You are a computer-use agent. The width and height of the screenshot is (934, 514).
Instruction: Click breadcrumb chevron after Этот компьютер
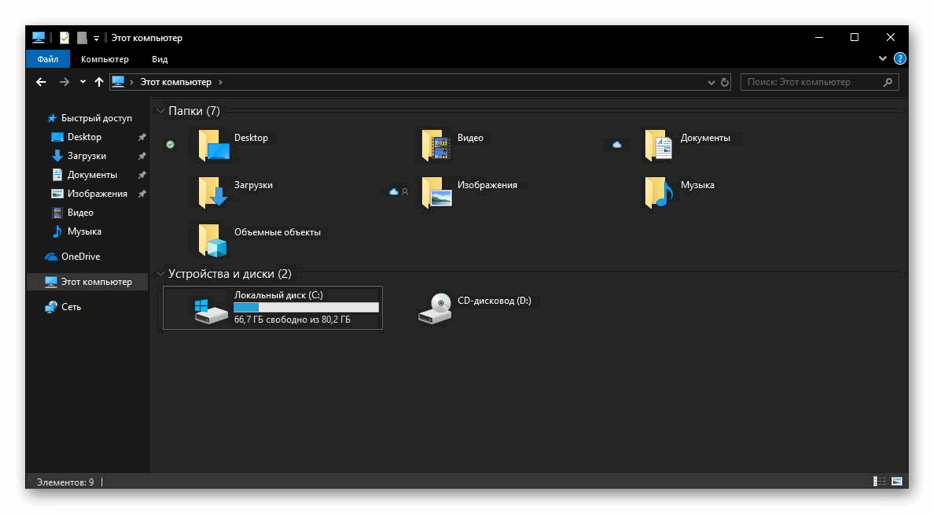pos(220,82)
